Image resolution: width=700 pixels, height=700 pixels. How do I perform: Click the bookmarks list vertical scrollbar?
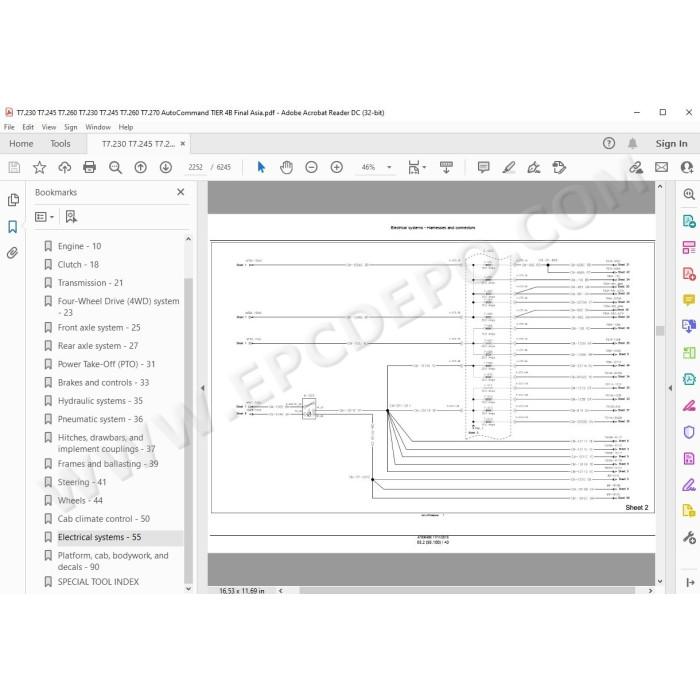pos(188,429)
